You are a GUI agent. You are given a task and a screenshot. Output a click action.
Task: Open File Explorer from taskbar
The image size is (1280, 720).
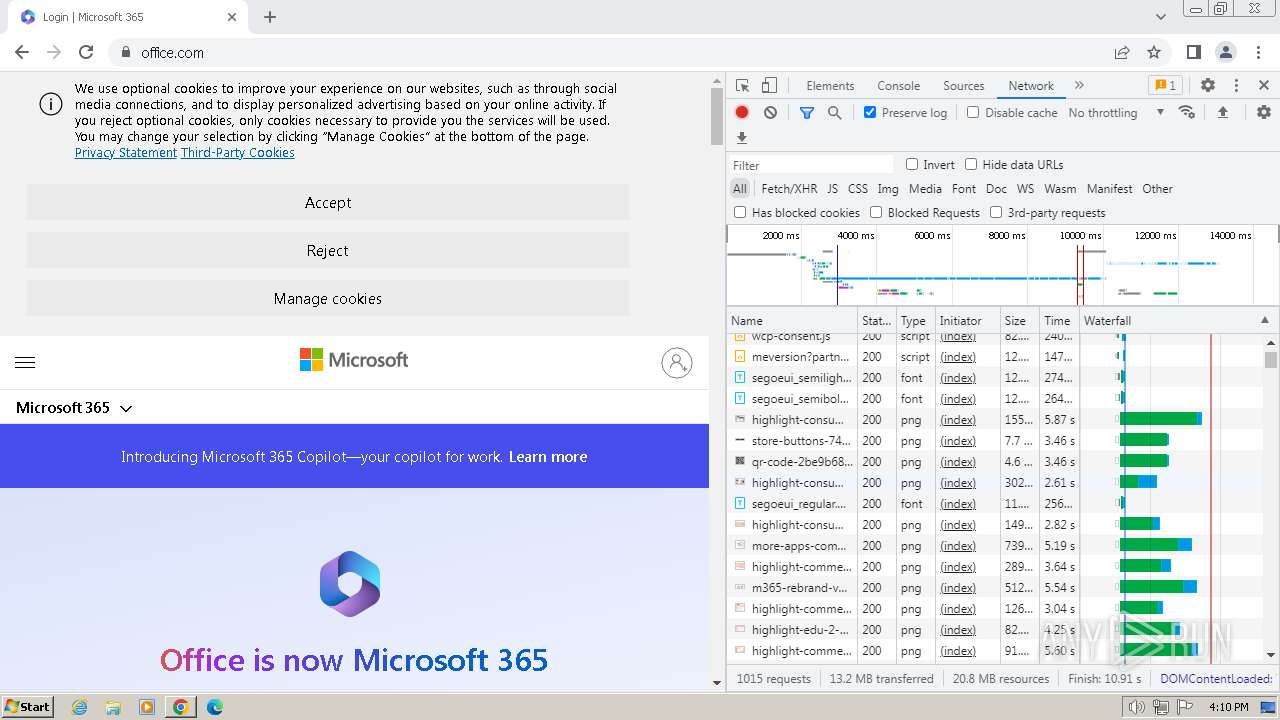click(x=113, y=707)
